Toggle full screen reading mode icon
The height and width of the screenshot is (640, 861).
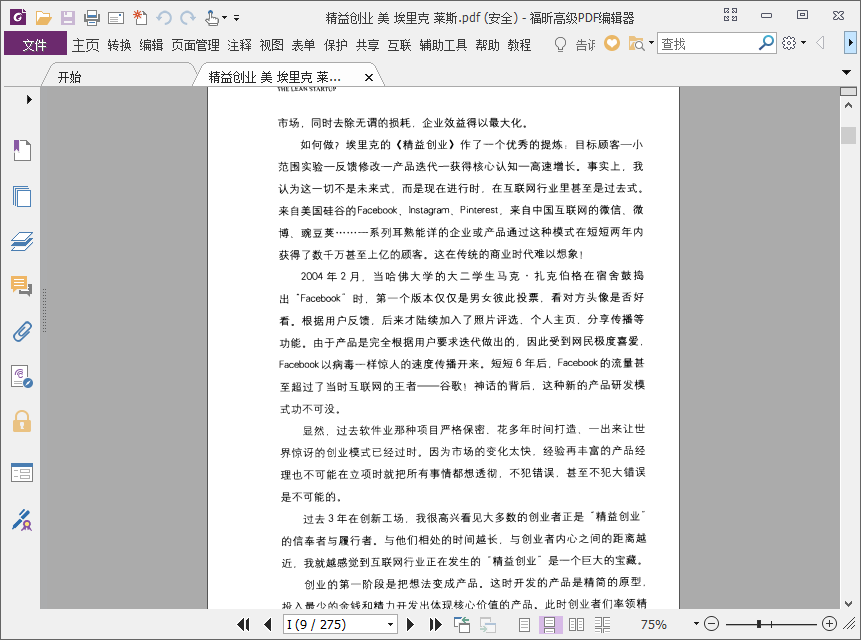pos(730,15)
